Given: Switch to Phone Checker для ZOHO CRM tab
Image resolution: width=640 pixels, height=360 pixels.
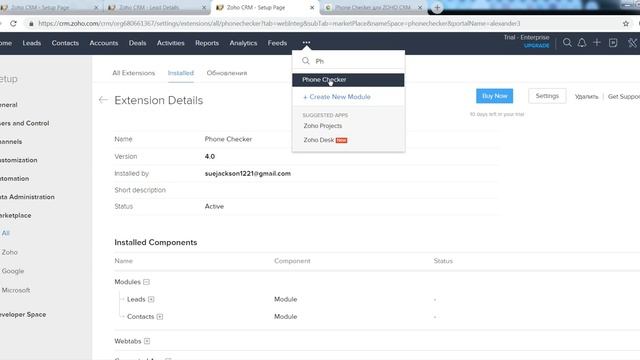Looking at the screenshot, I should coord(373,7).
